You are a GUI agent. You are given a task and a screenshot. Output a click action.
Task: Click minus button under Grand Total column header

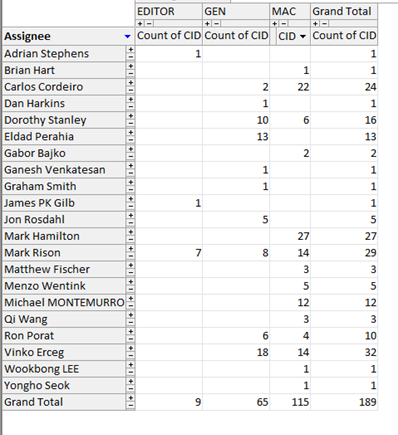(325, 24)
